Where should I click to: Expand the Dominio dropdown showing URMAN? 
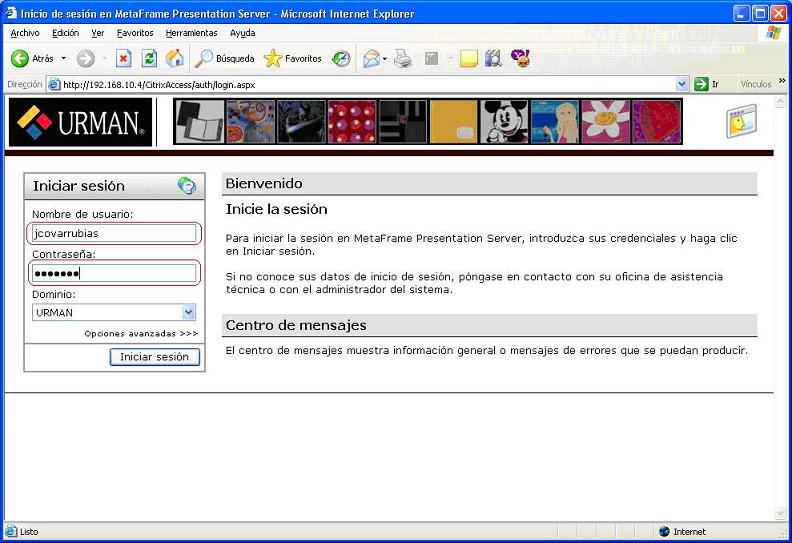point(189,312)
